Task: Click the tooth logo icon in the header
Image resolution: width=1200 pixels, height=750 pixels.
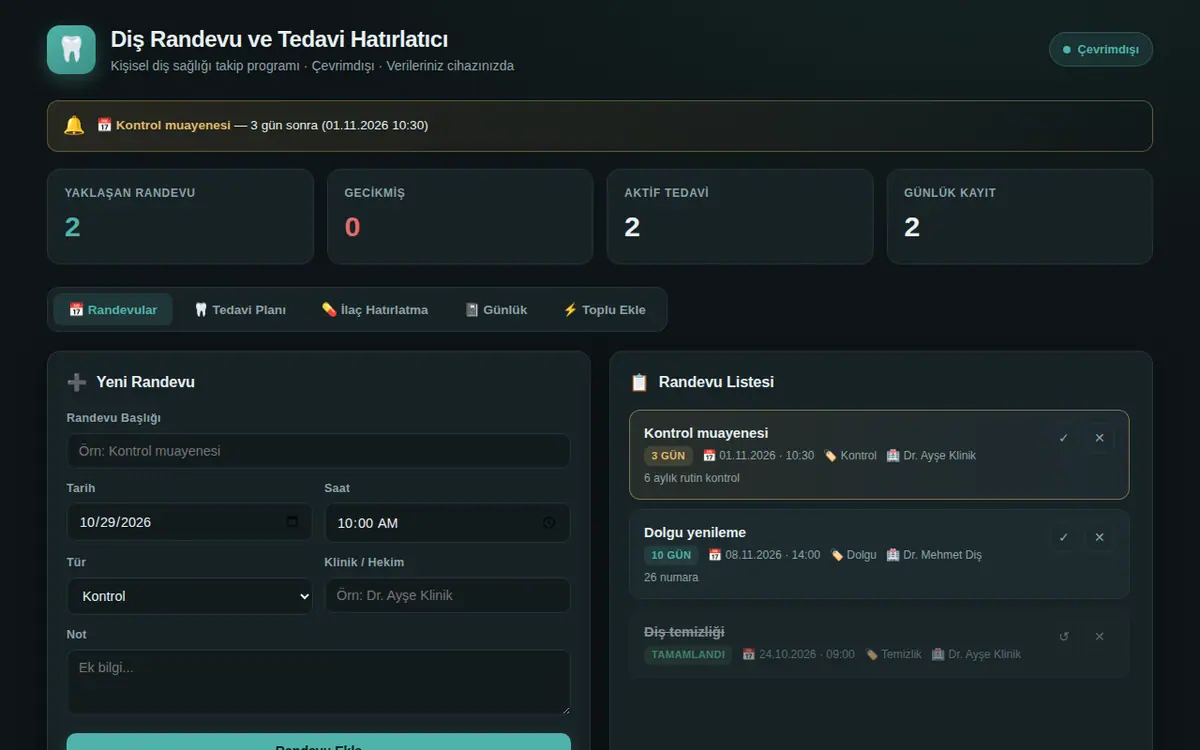Action: tap(71, 50)
